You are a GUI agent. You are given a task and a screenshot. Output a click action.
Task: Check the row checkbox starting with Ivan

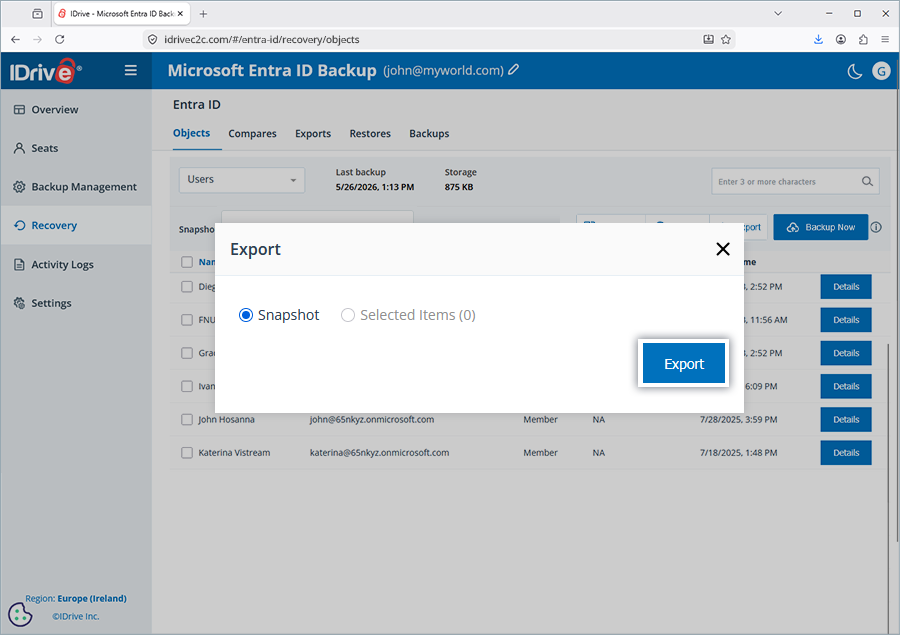point(187,386)
